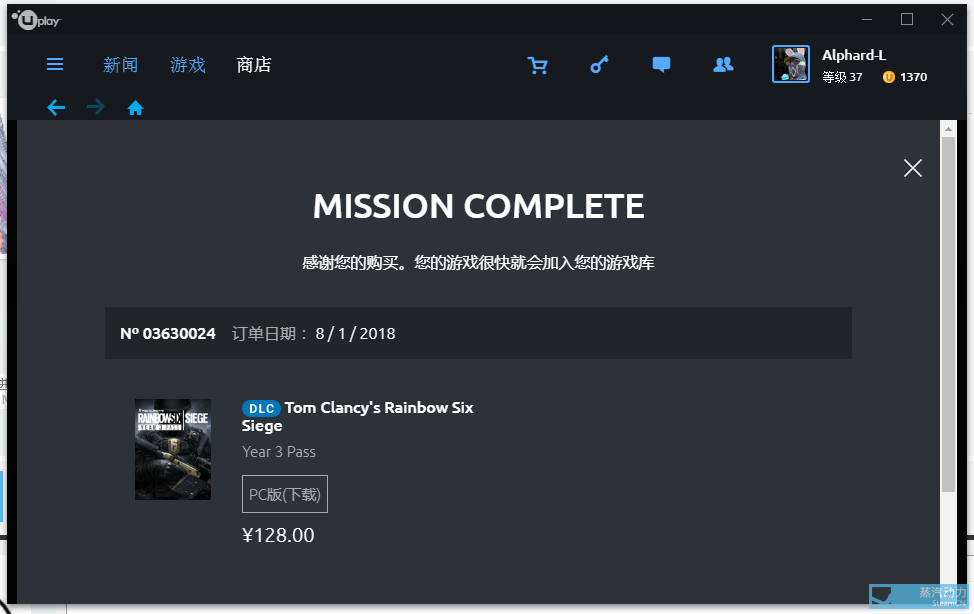Minimize the Uplay window

(x=867, y=19)
